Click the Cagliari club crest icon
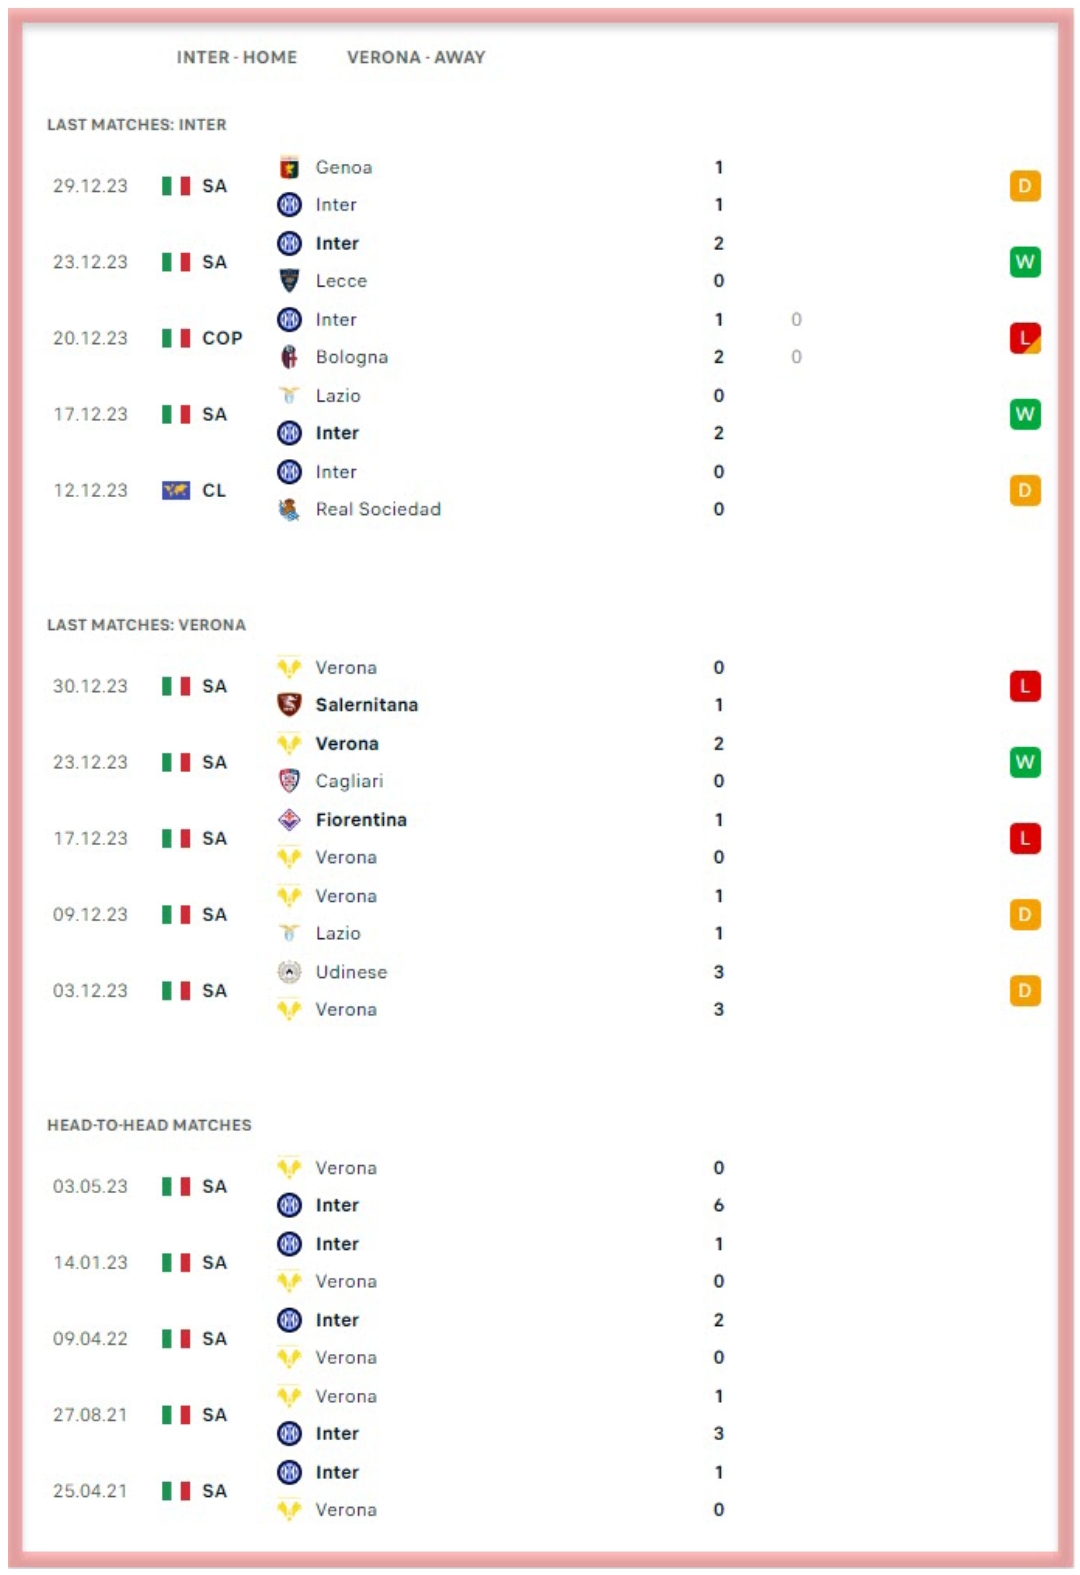Viewport: 1080px width, 1575px height. (289, 781)
